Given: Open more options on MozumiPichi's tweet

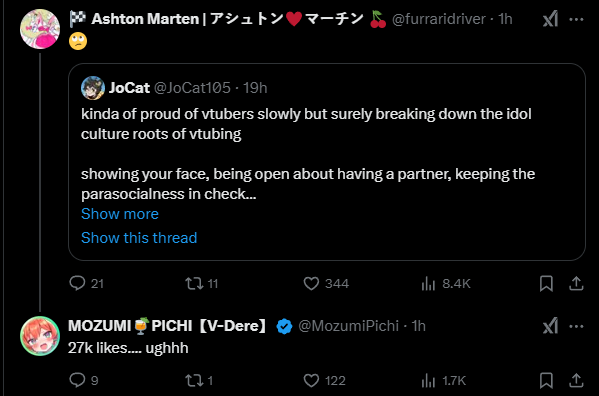Looking at the screenshot, I should [576, 326].
